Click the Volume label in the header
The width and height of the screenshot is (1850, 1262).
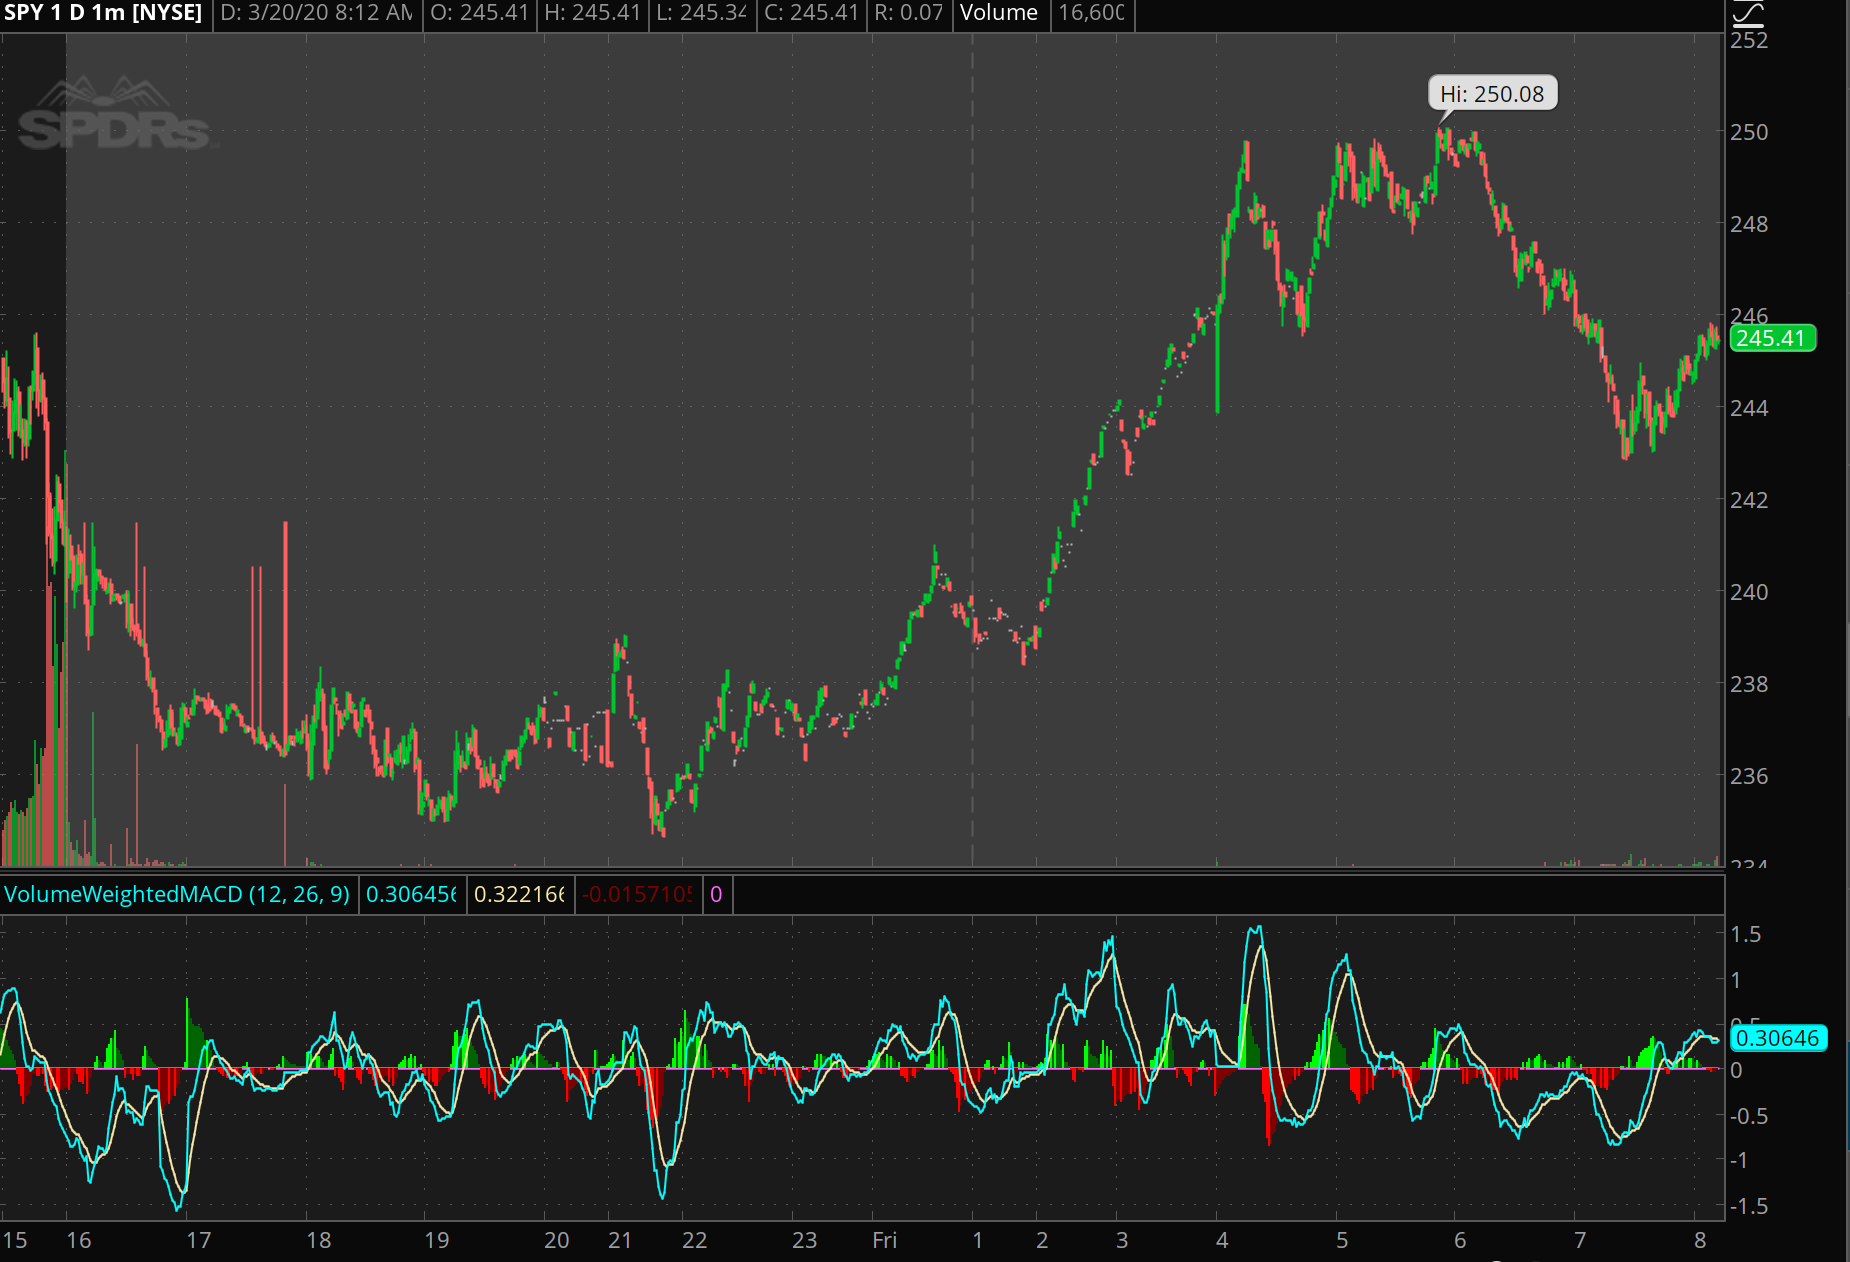(x=999, y=13)
